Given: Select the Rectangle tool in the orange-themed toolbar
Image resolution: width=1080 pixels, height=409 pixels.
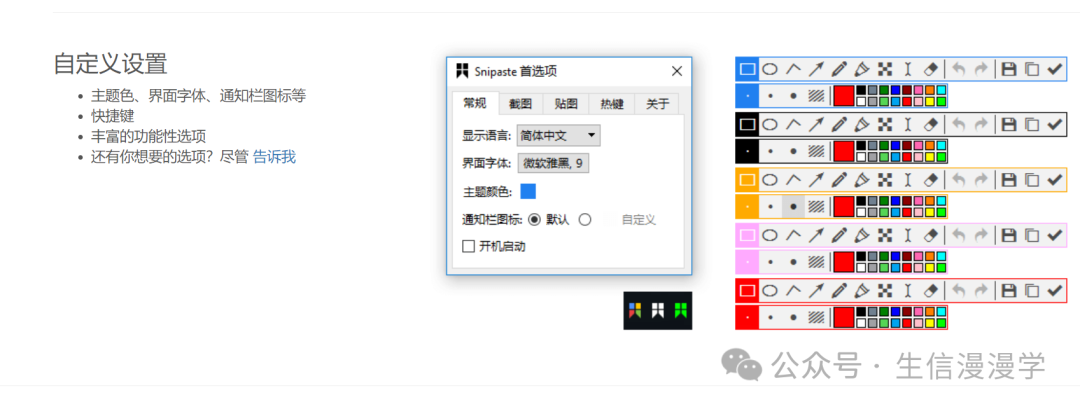Looking at the screenshot, I should coord(747,180).
